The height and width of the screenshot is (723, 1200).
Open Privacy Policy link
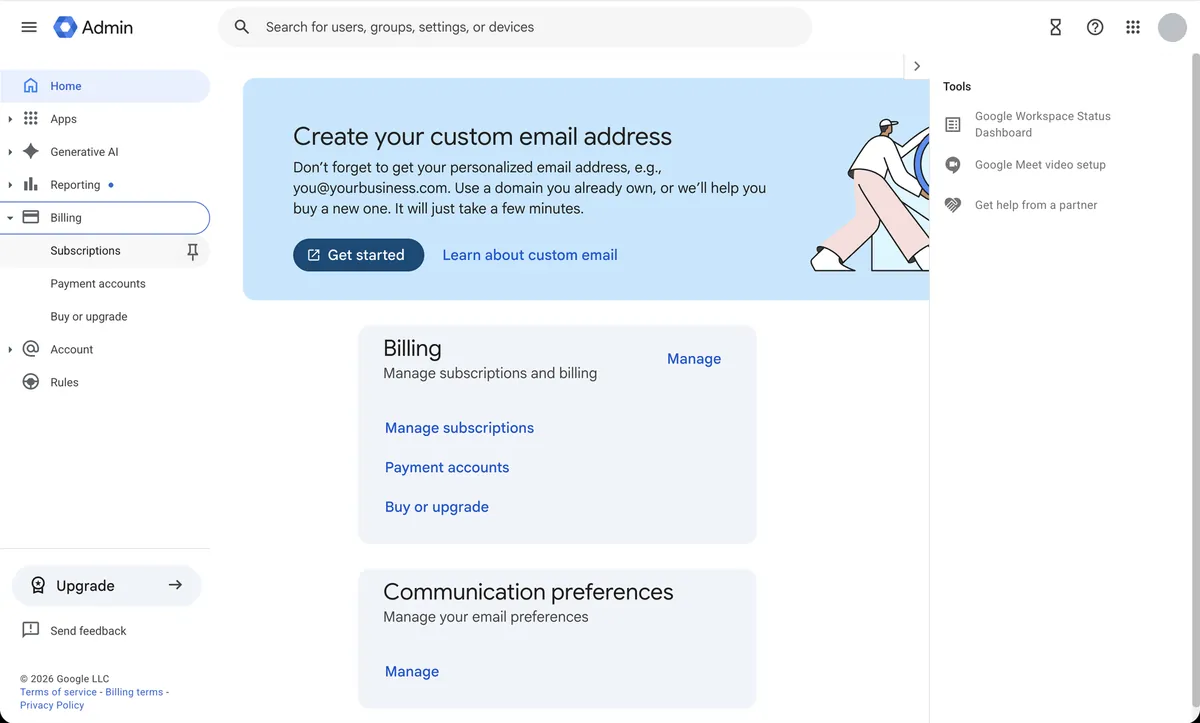[x=52, y=705]
